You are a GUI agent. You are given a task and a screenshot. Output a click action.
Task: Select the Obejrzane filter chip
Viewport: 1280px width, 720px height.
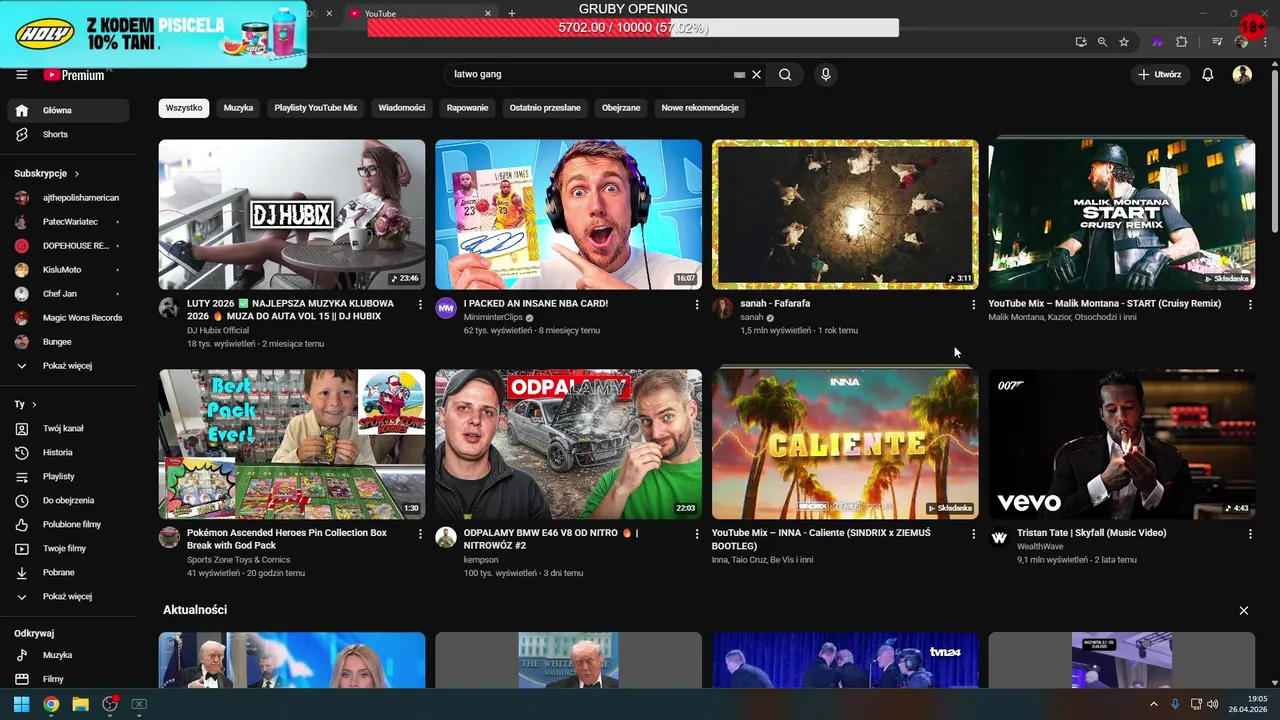tap(621, 108)
